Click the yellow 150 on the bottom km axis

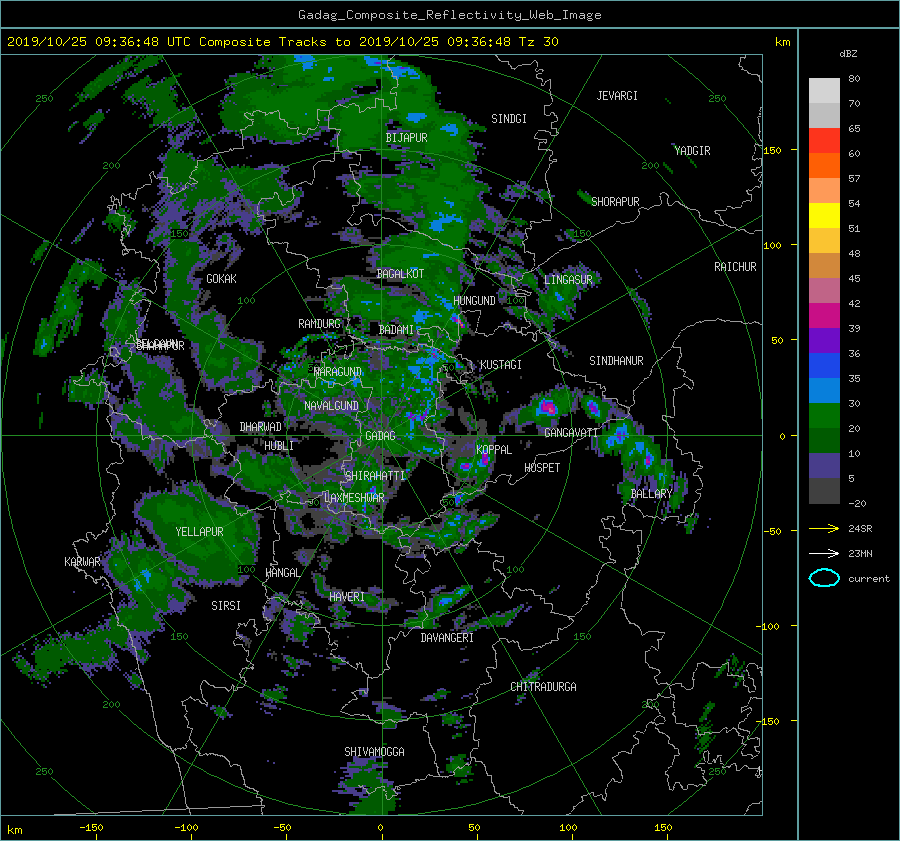click(x=663, y=827)
